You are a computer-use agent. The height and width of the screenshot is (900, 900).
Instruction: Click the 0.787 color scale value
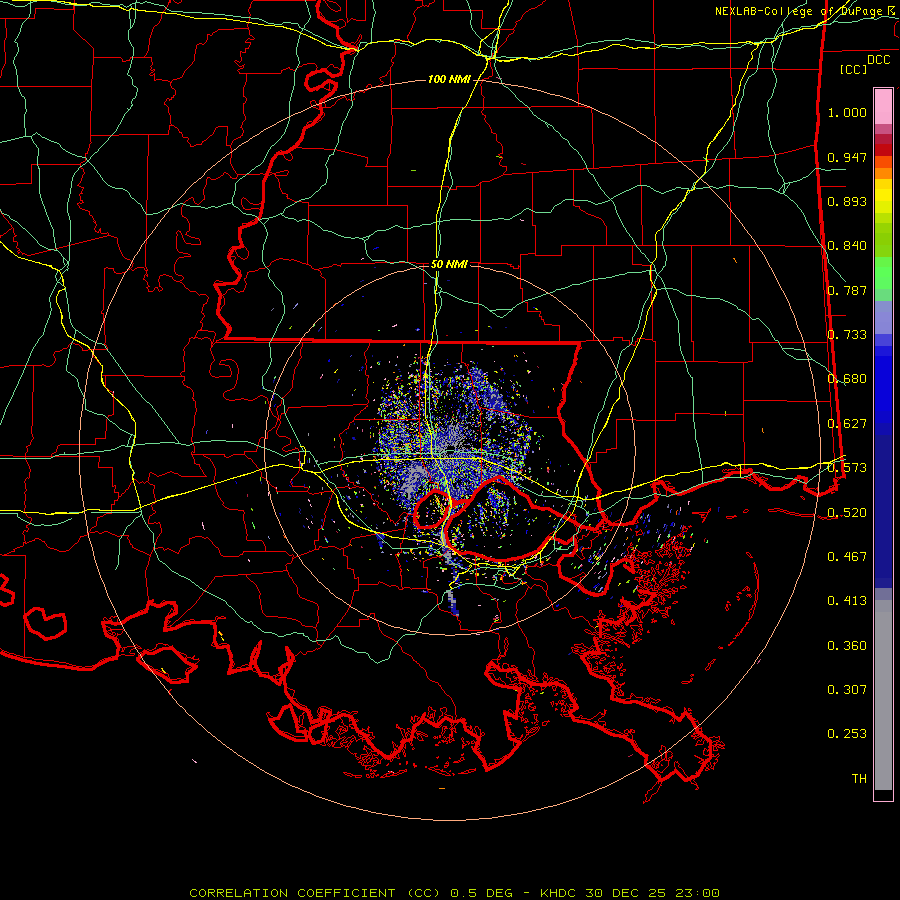[847, 290]
